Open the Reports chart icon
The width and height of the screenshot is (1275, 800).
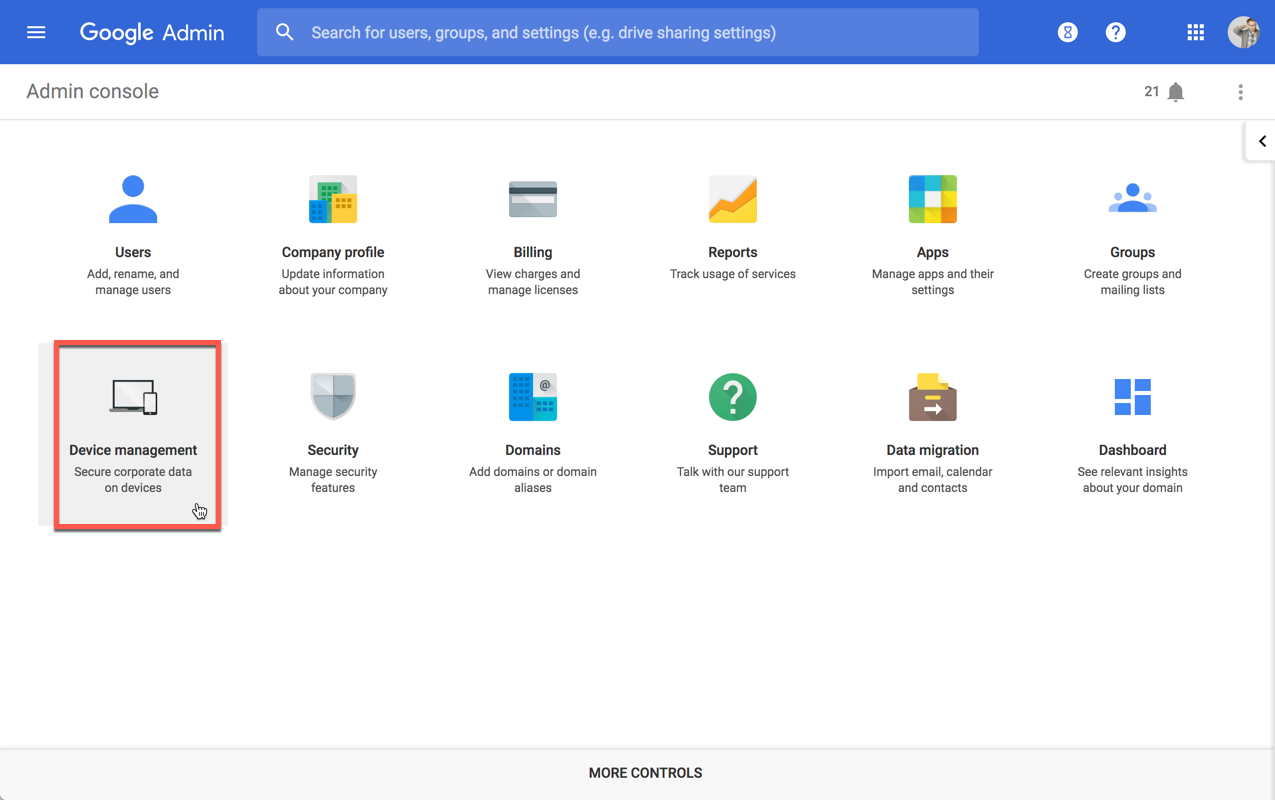(733, 200)
